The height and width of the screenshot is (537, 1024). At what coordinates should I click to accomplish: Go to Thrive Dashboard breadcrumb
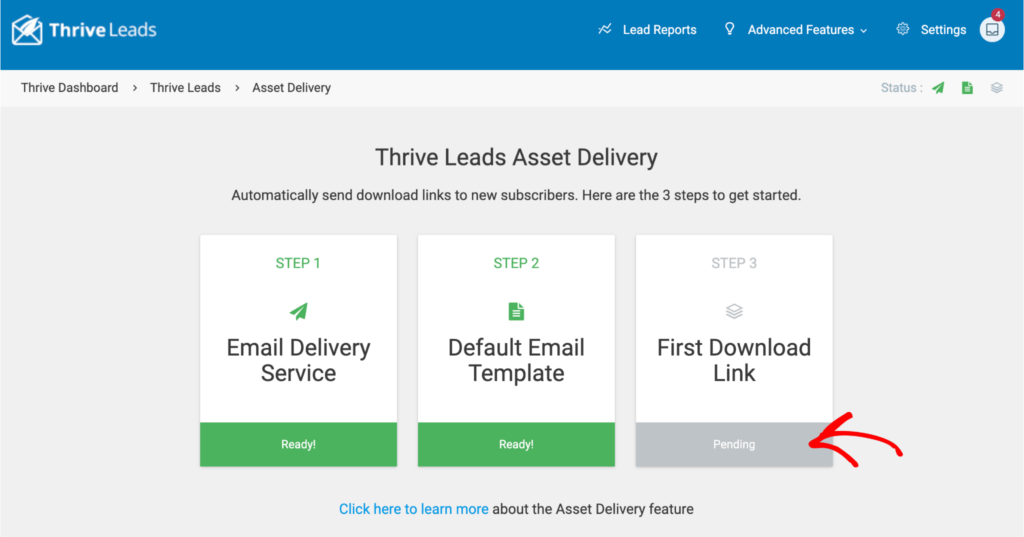(x=69, y=88)
